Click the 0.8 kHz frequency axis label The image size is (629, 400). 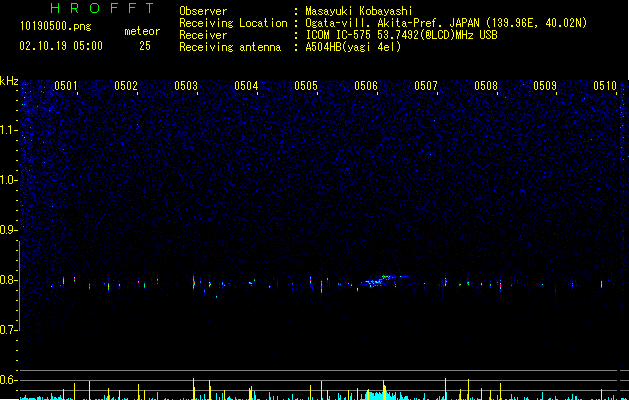pyautogui.click(x=9, y=280)
